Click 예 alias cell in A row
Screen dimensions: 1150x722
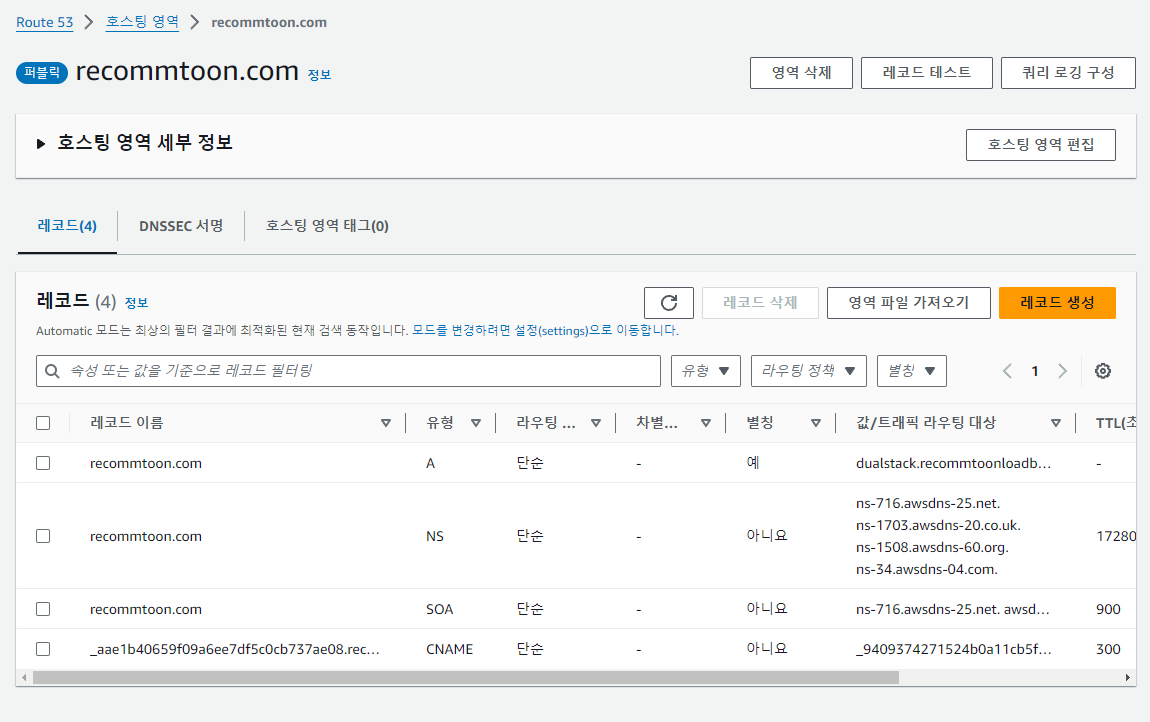click(753, 463)
